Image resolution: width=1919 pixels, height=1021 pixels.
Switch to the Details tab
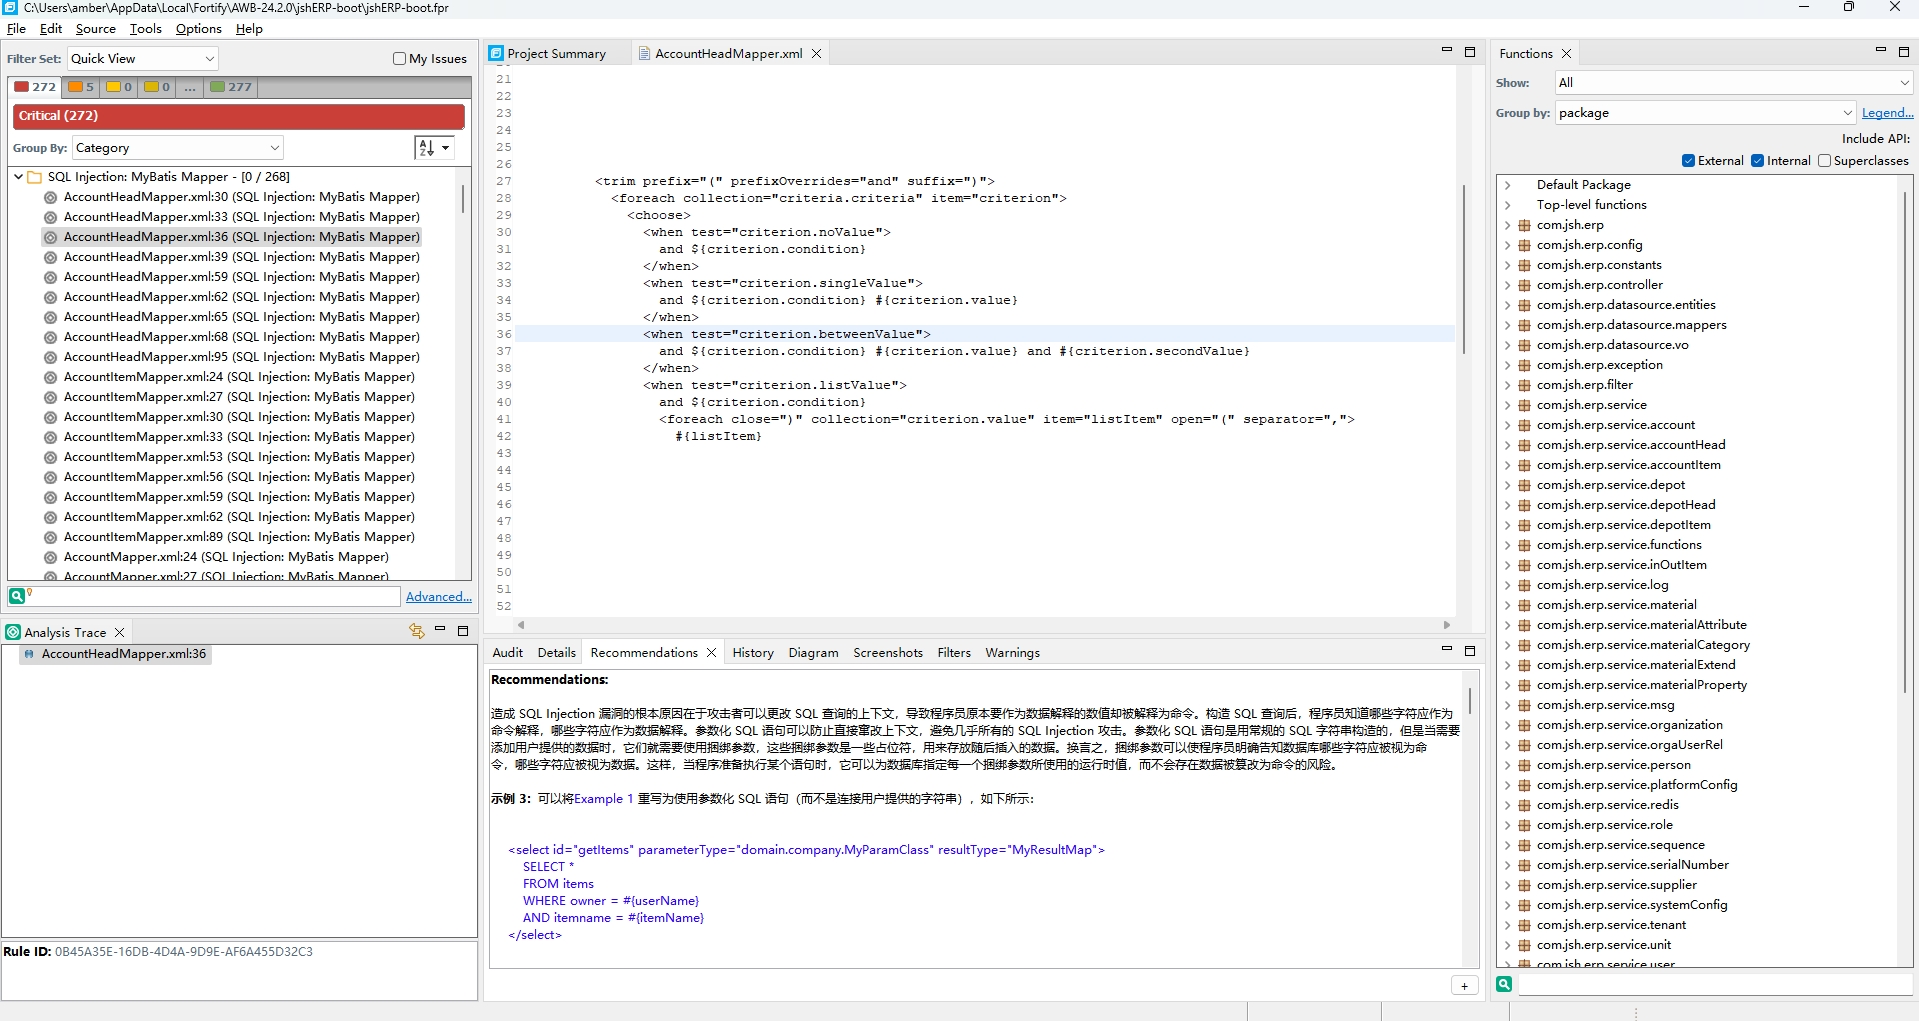(x=556, y=653)
